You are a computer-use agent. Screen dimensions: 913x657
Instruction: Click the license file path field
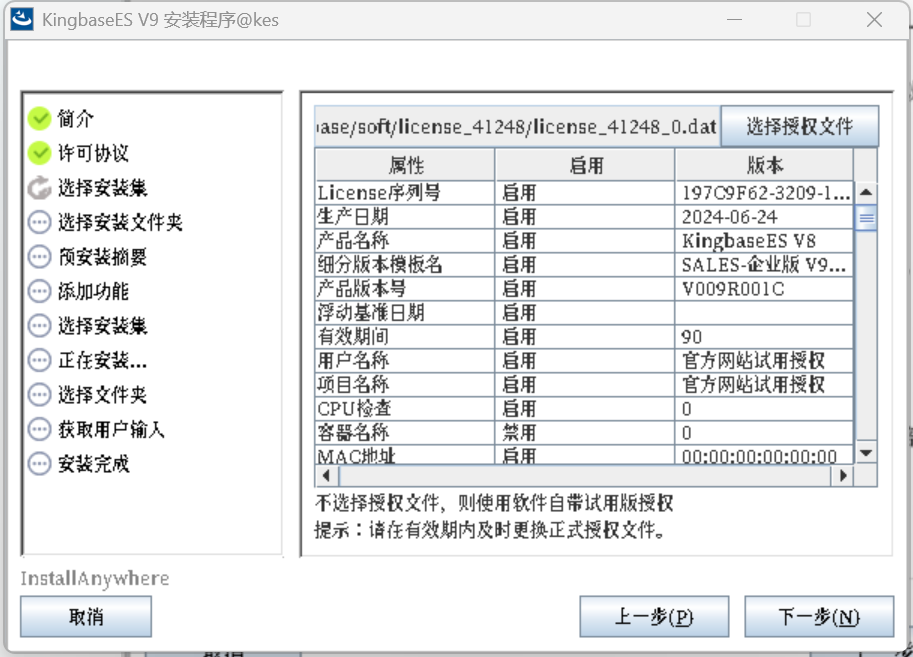(x=517, y=126)
